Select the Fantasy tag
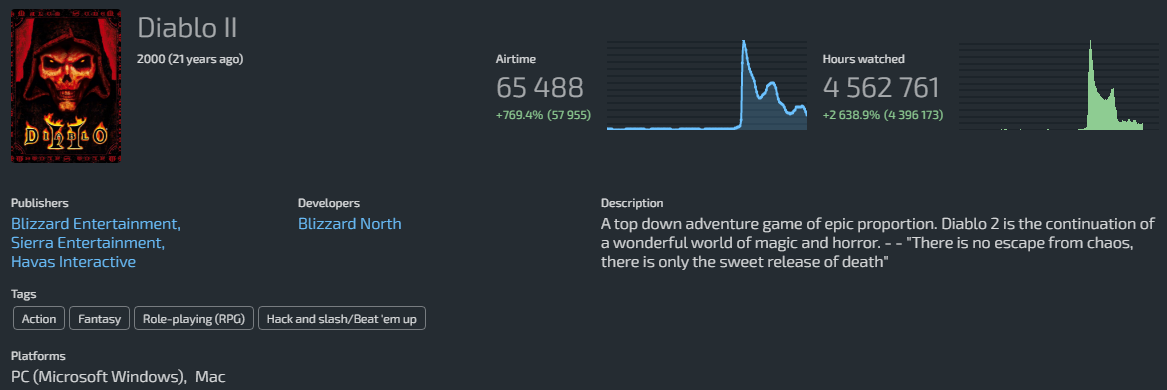Viewport: 1167px width, 390px height. [100, 319]
